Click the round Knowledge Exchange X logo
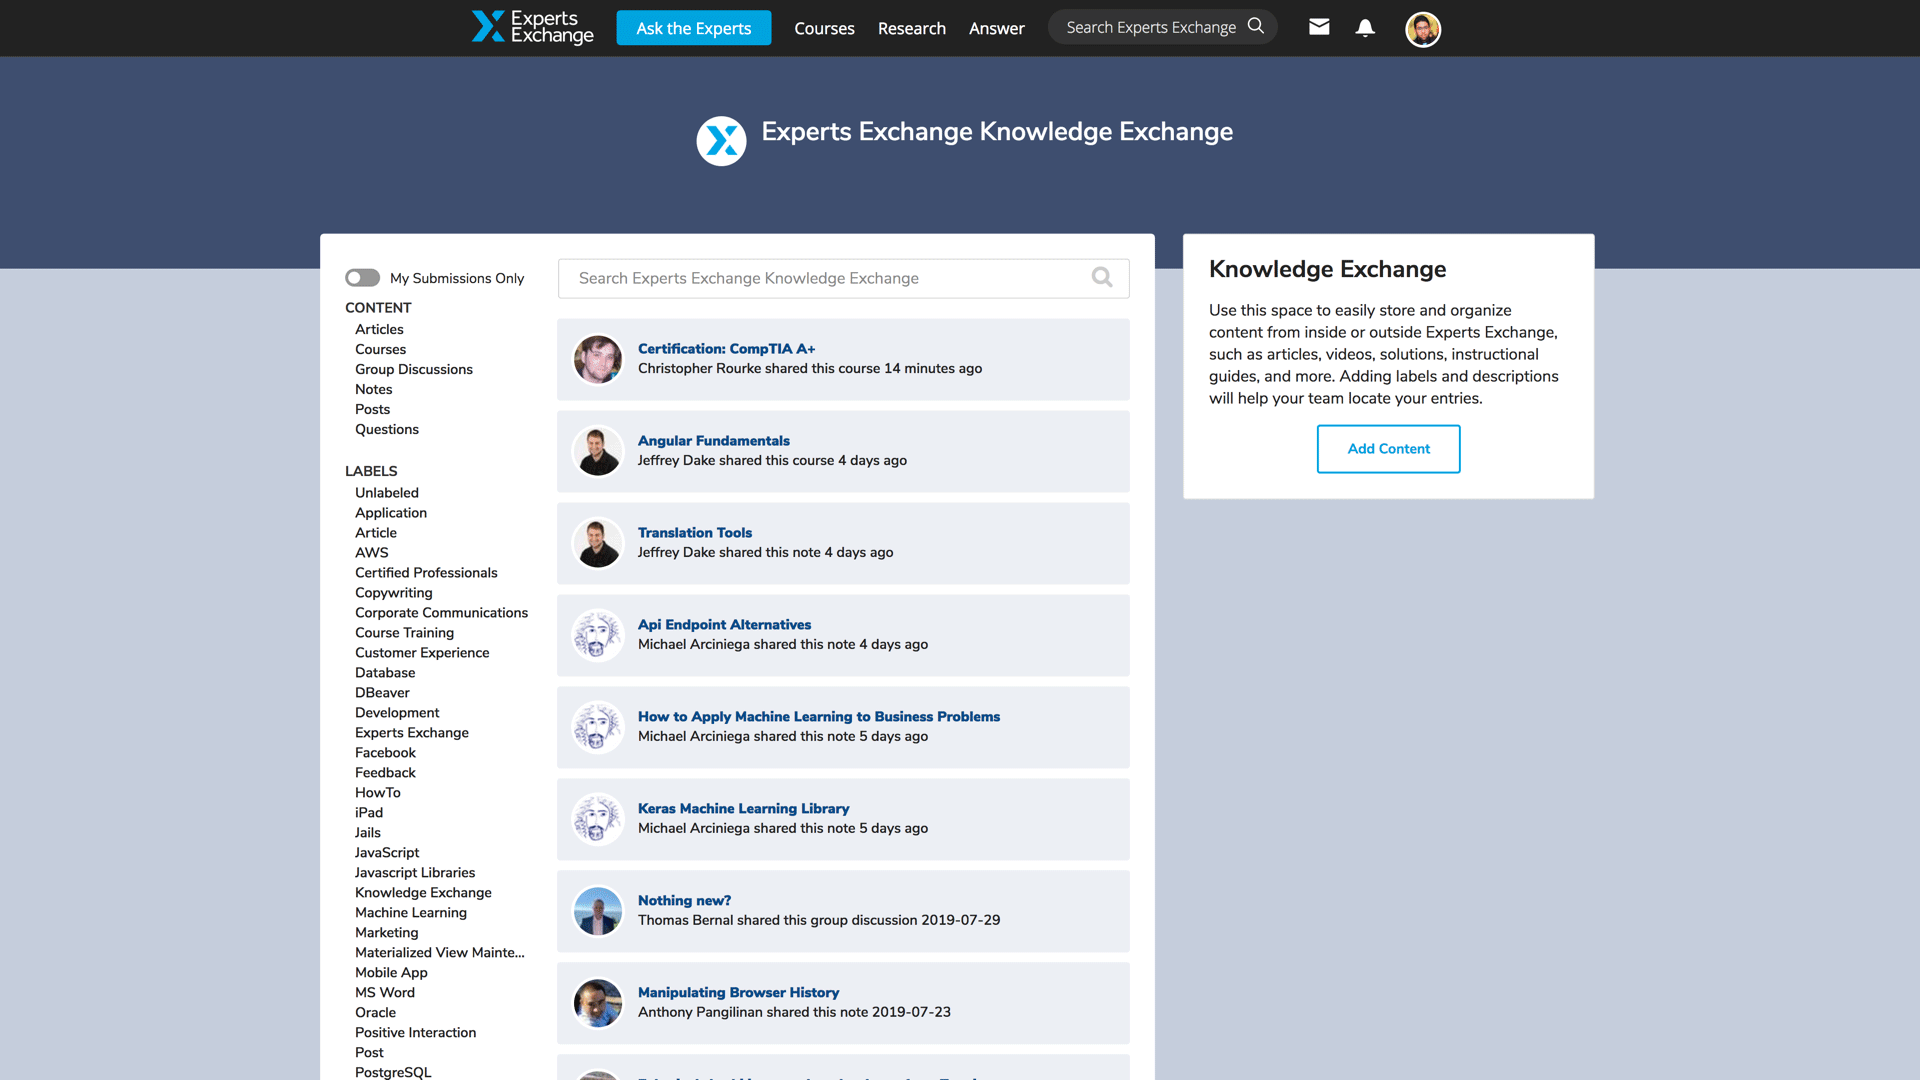 pos(721,141)
